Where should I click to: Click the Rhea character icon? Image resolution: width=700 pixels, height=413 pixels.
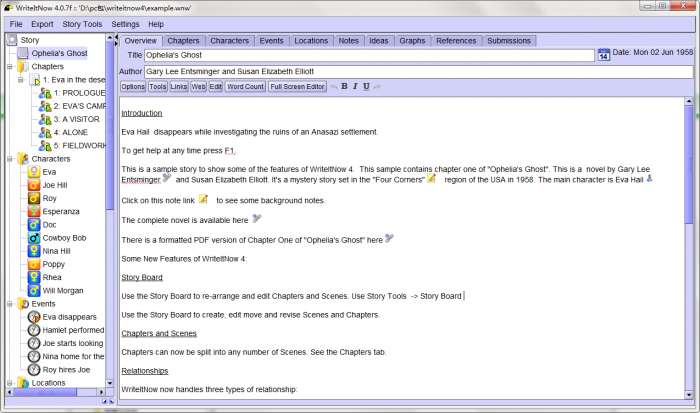point(34,277)
